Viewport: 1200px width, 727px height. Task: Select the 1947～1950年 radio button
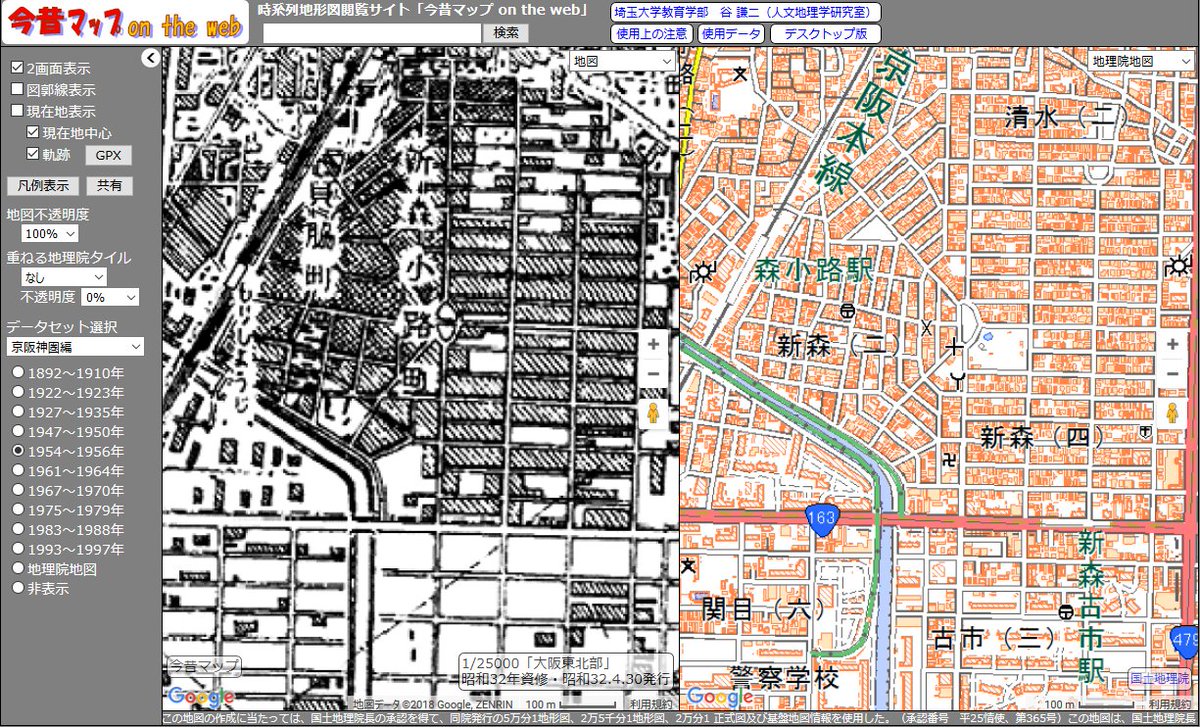(x=17, y=432)
